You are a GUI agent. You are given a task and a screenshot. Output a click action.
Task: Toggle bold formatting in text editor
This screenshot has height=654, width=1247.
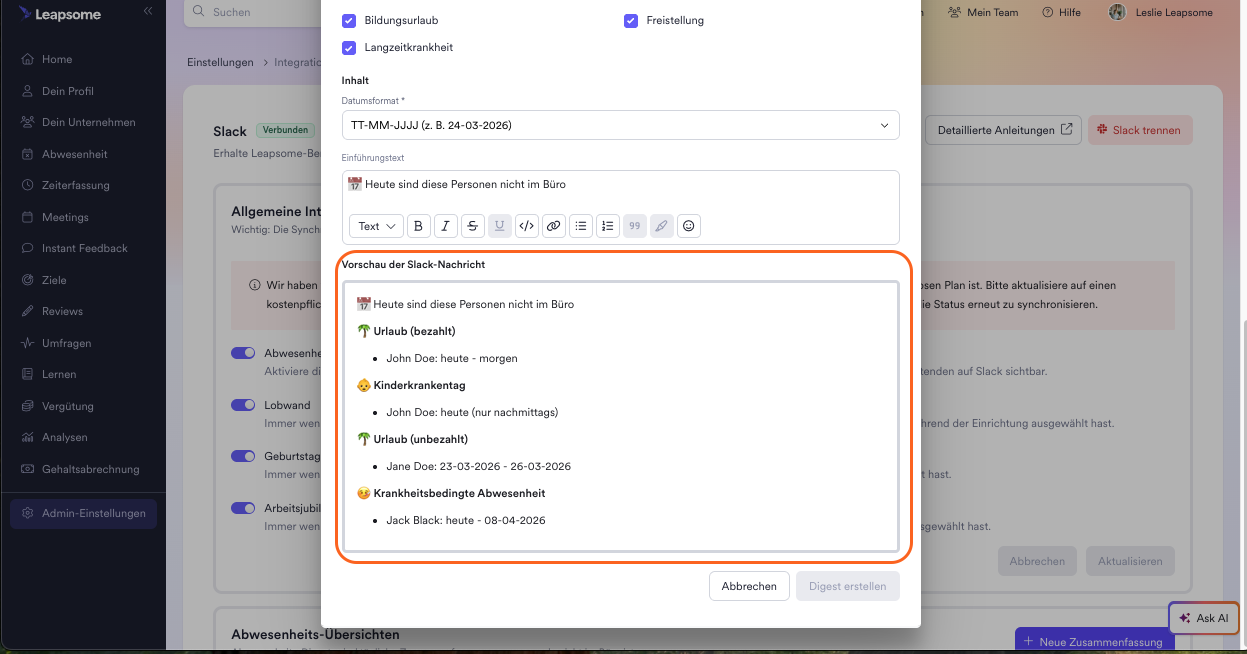coord(419,226)
